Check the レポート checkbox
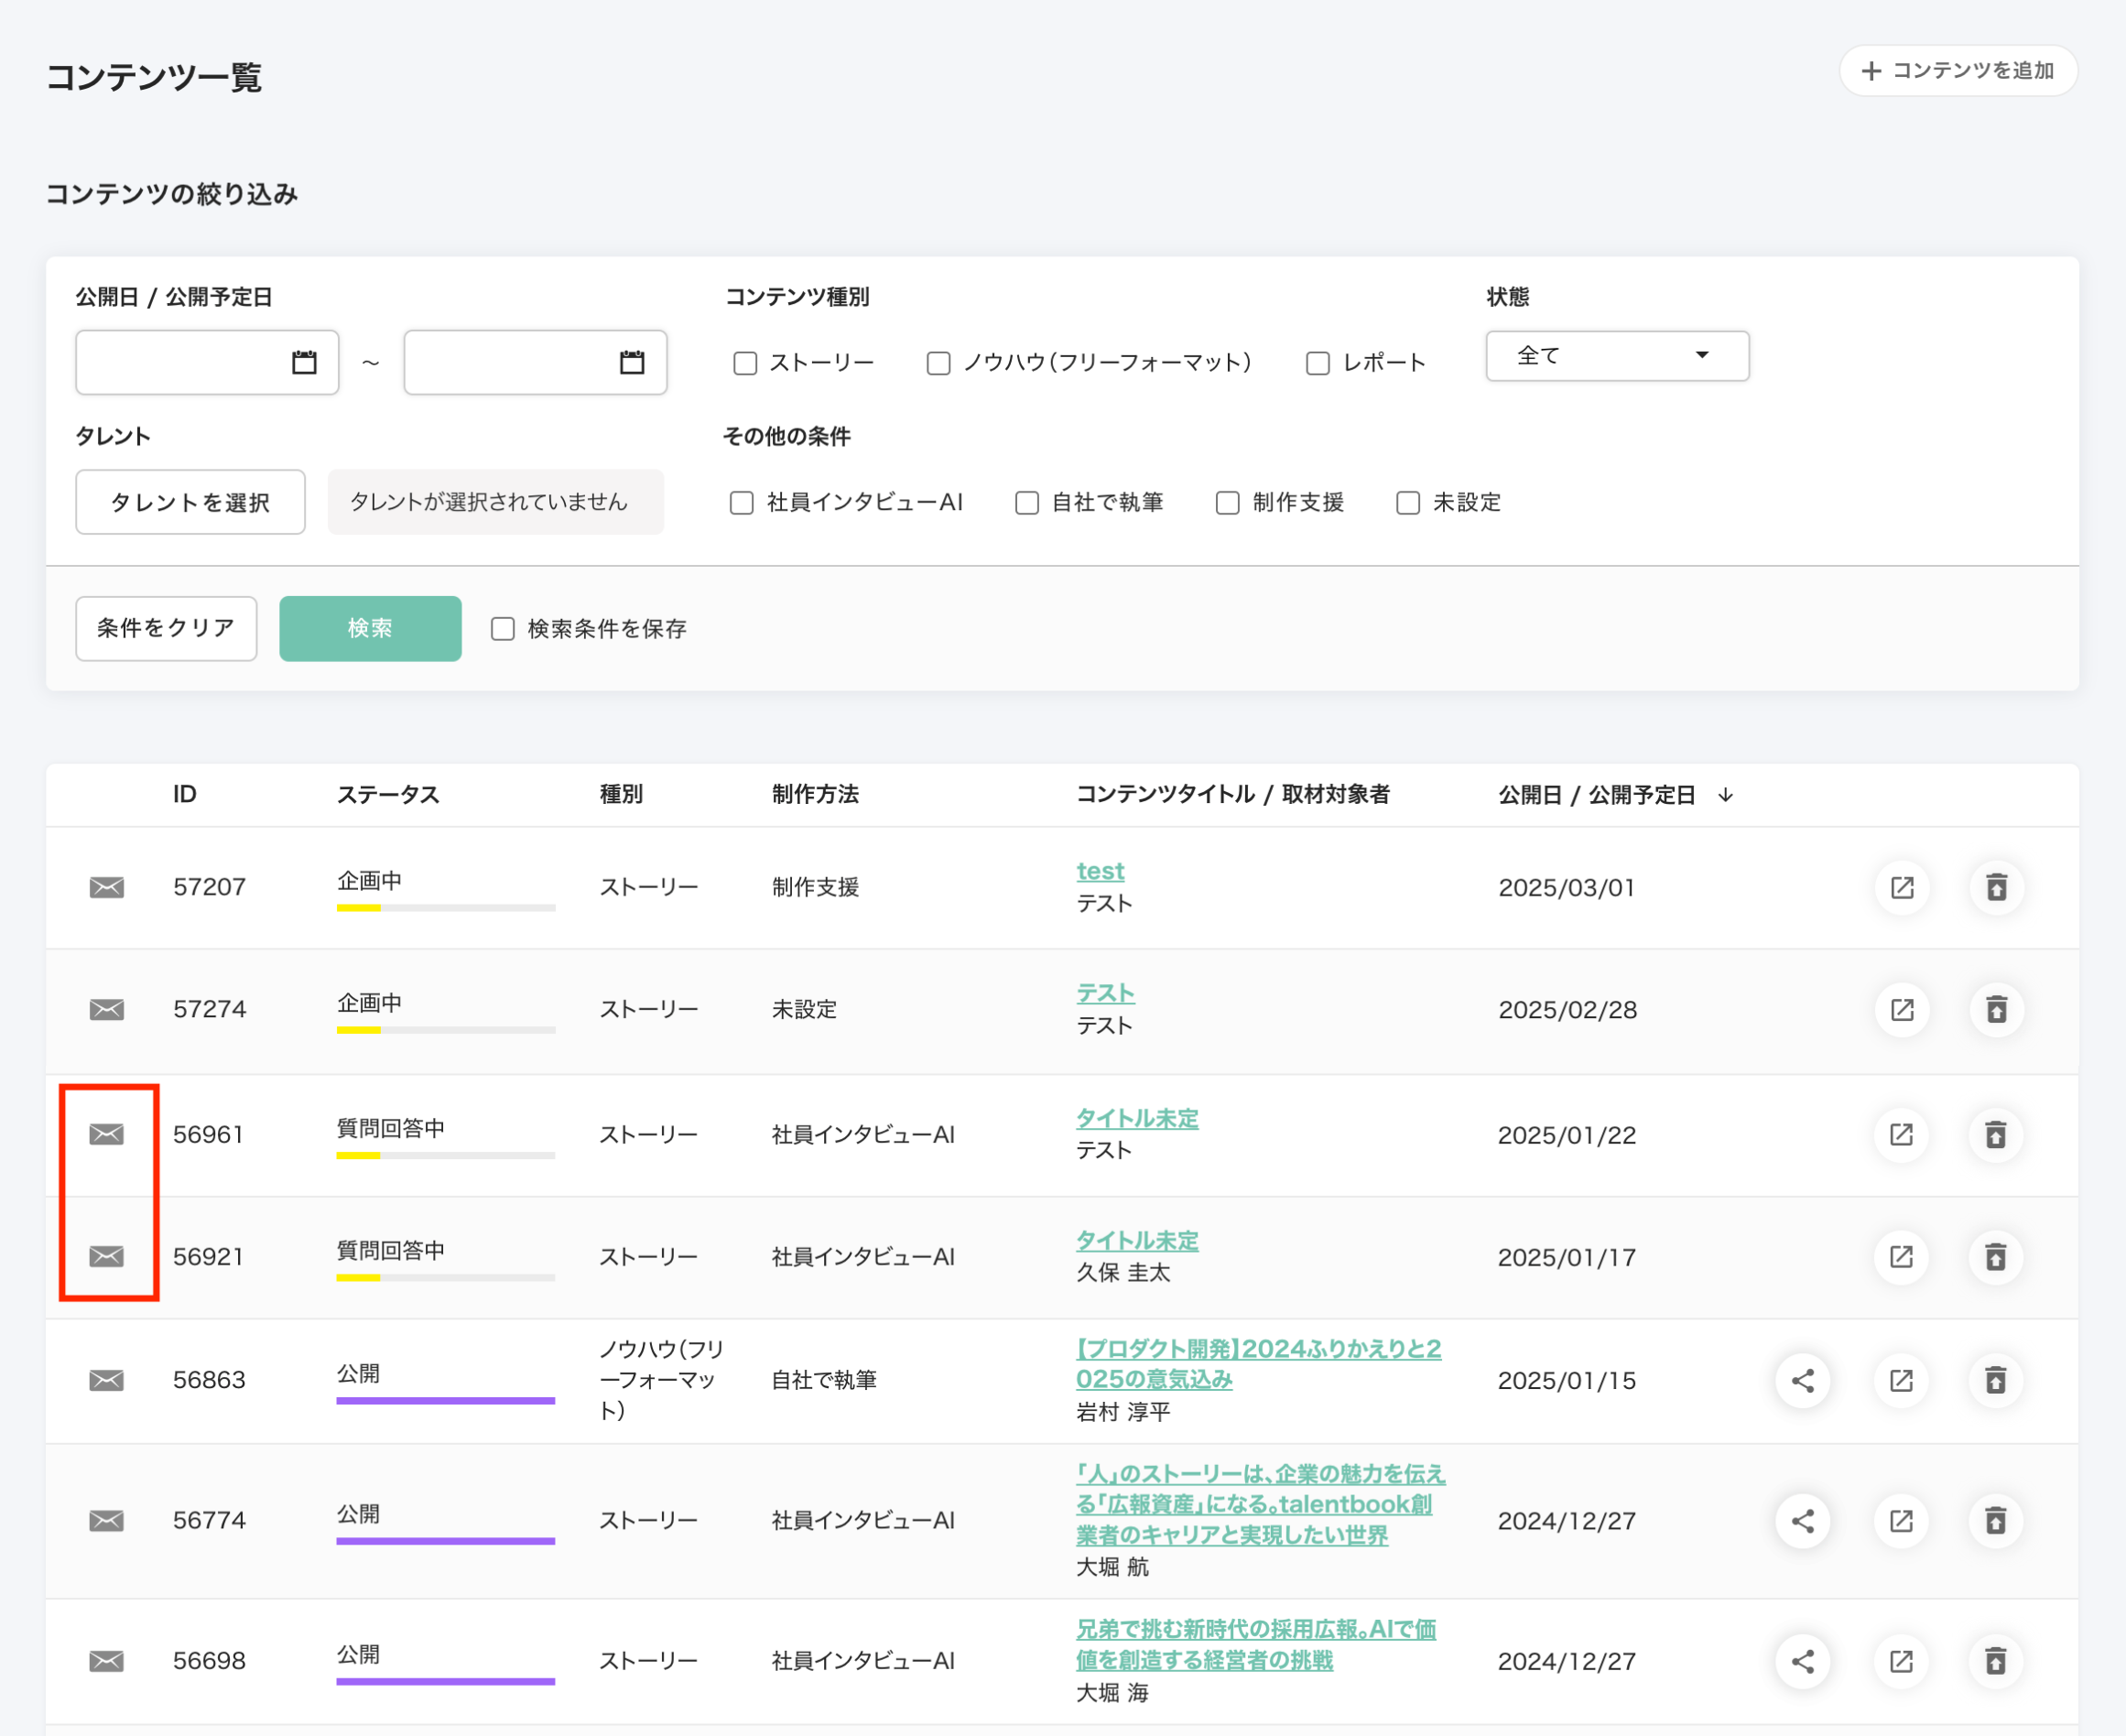Viewport: 2126px width, 1736px height. [x=1317, y=363]
